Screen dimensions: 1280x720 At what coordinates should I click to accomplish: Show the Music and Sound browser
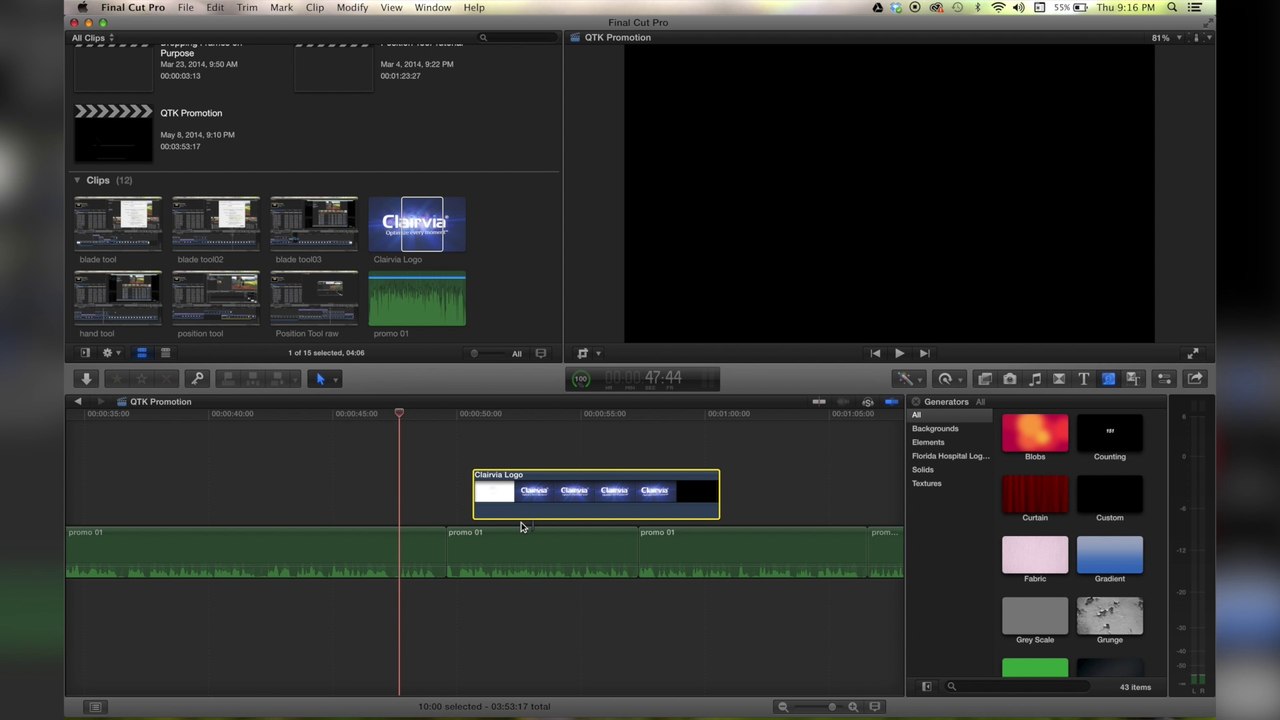point(1035,379)
